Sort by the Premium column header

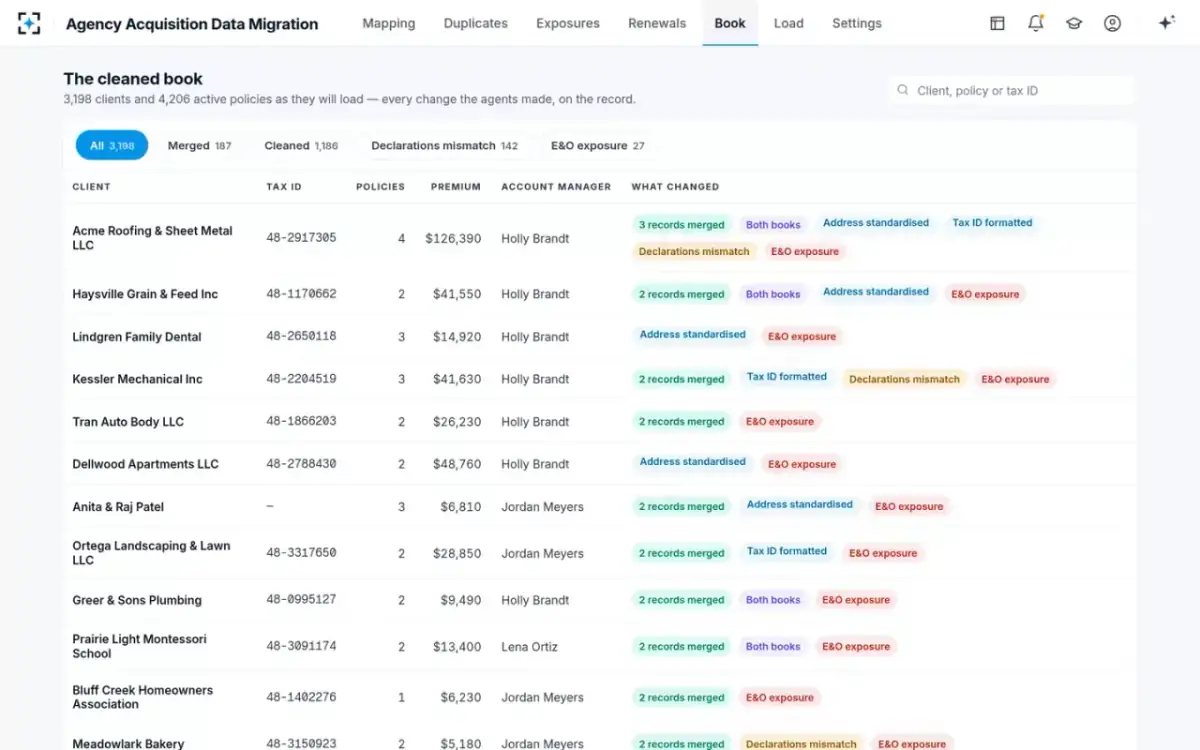click(x=456, y=187)
